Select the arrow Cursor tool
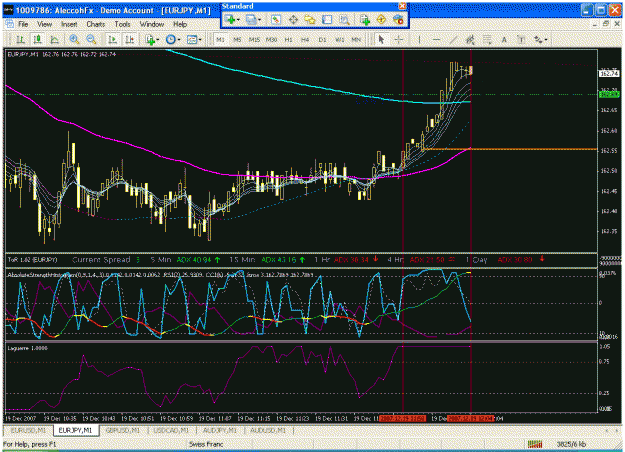This screenshot has width=625, height=452. (x=381, y=39)
